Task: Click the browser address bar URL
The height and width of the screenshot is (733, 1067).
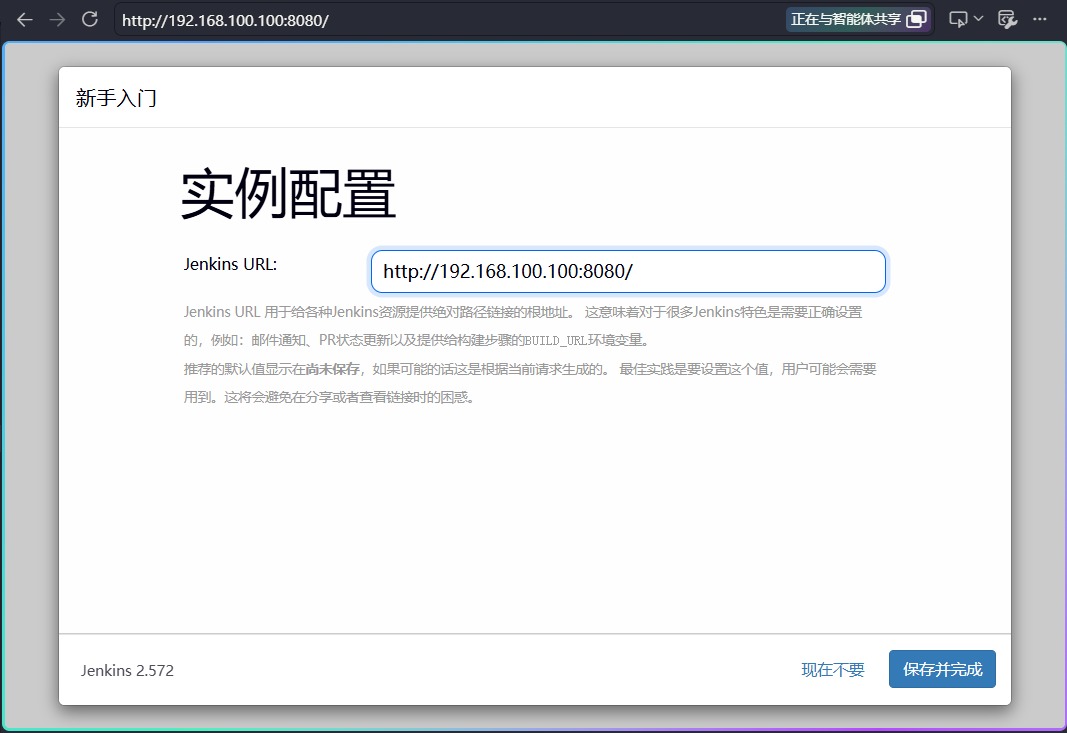Action: point(225,20)
